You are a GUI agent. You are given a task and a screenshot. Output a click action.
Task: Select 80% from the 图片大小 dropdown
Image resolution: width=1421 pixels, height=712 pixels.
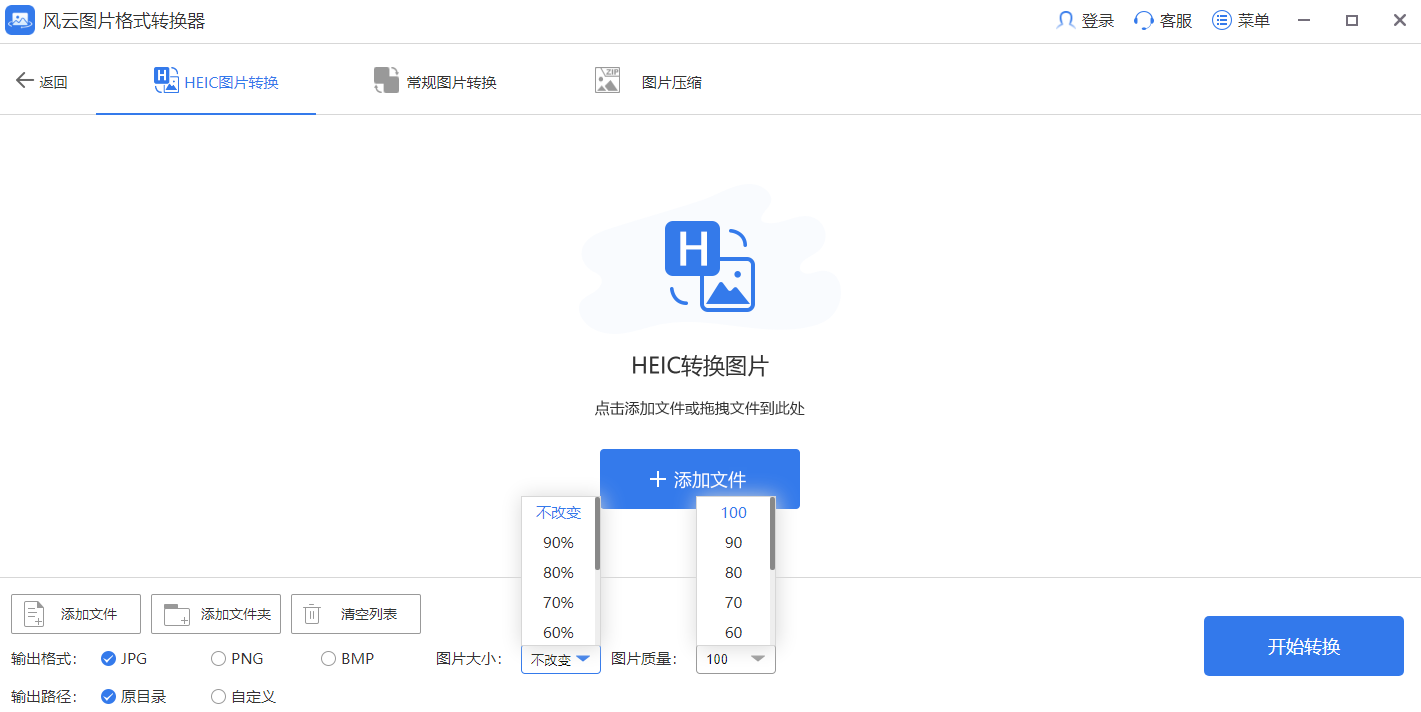click(x=558, y=572)
